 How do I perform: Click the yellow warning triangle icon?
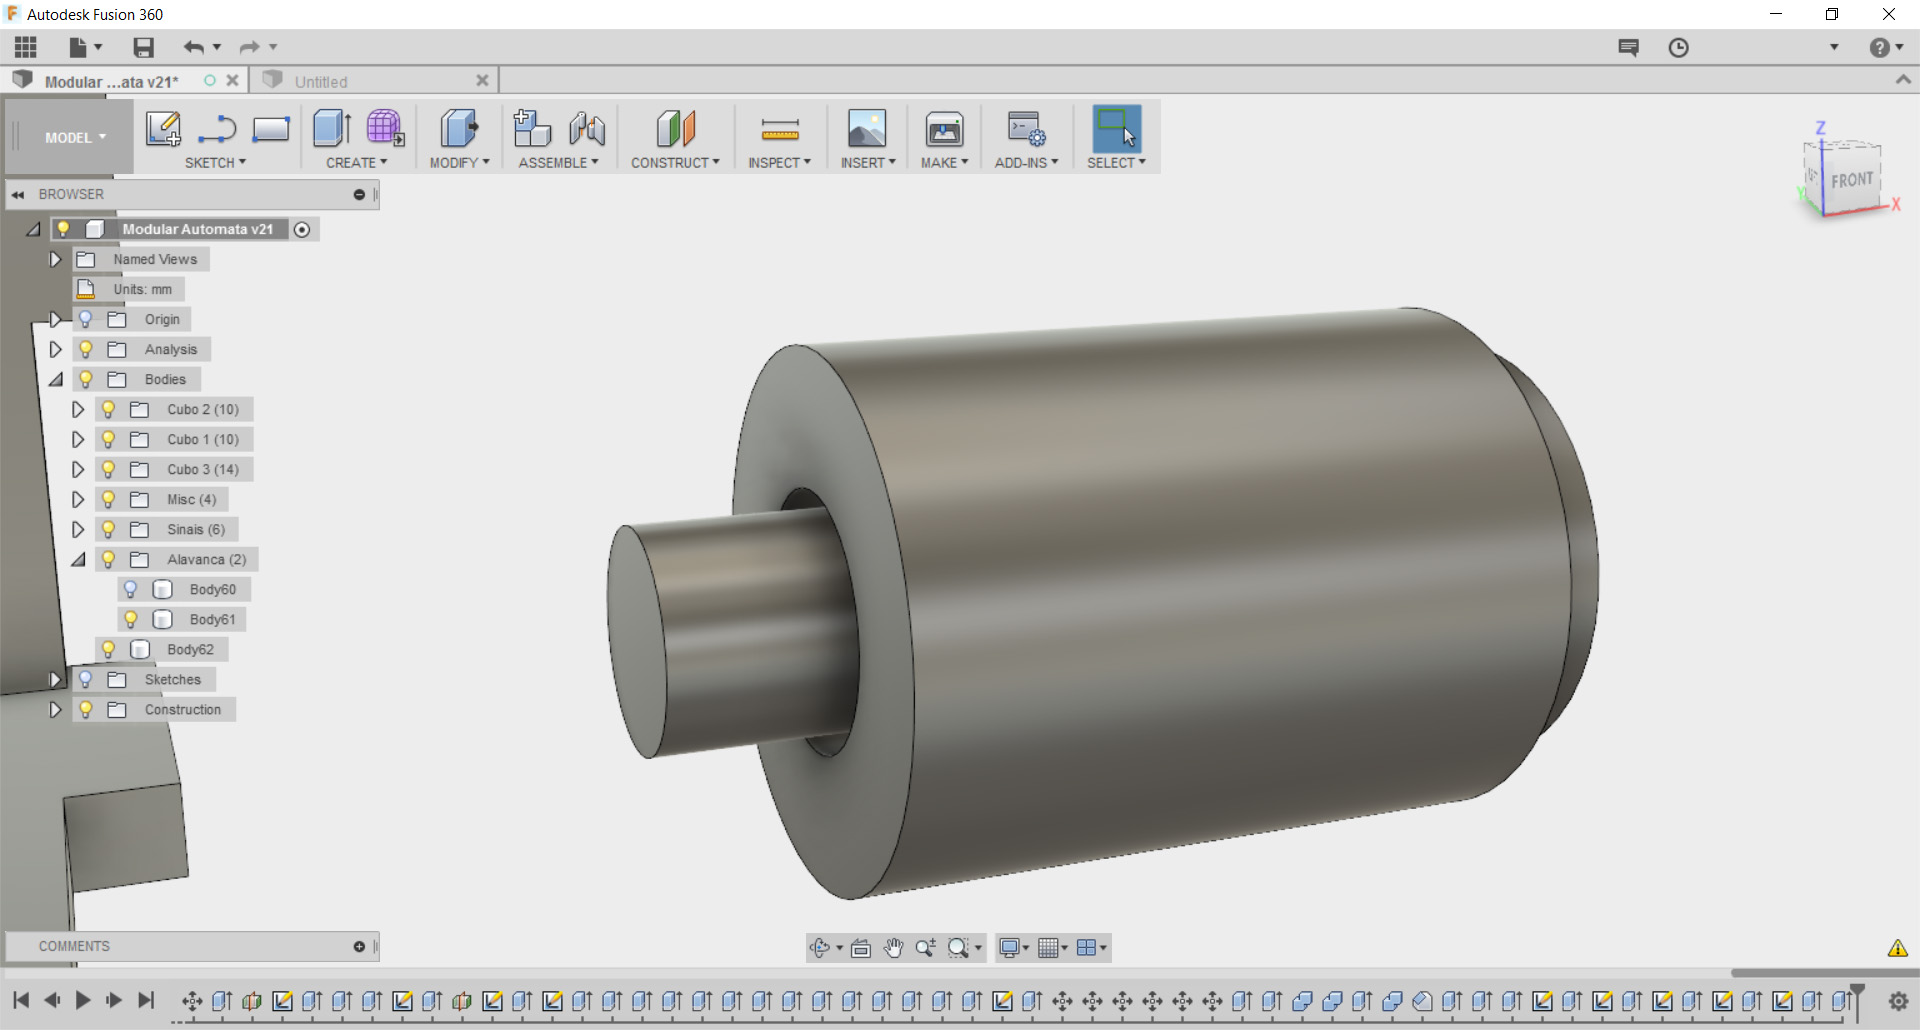(x=1897, y=948)
